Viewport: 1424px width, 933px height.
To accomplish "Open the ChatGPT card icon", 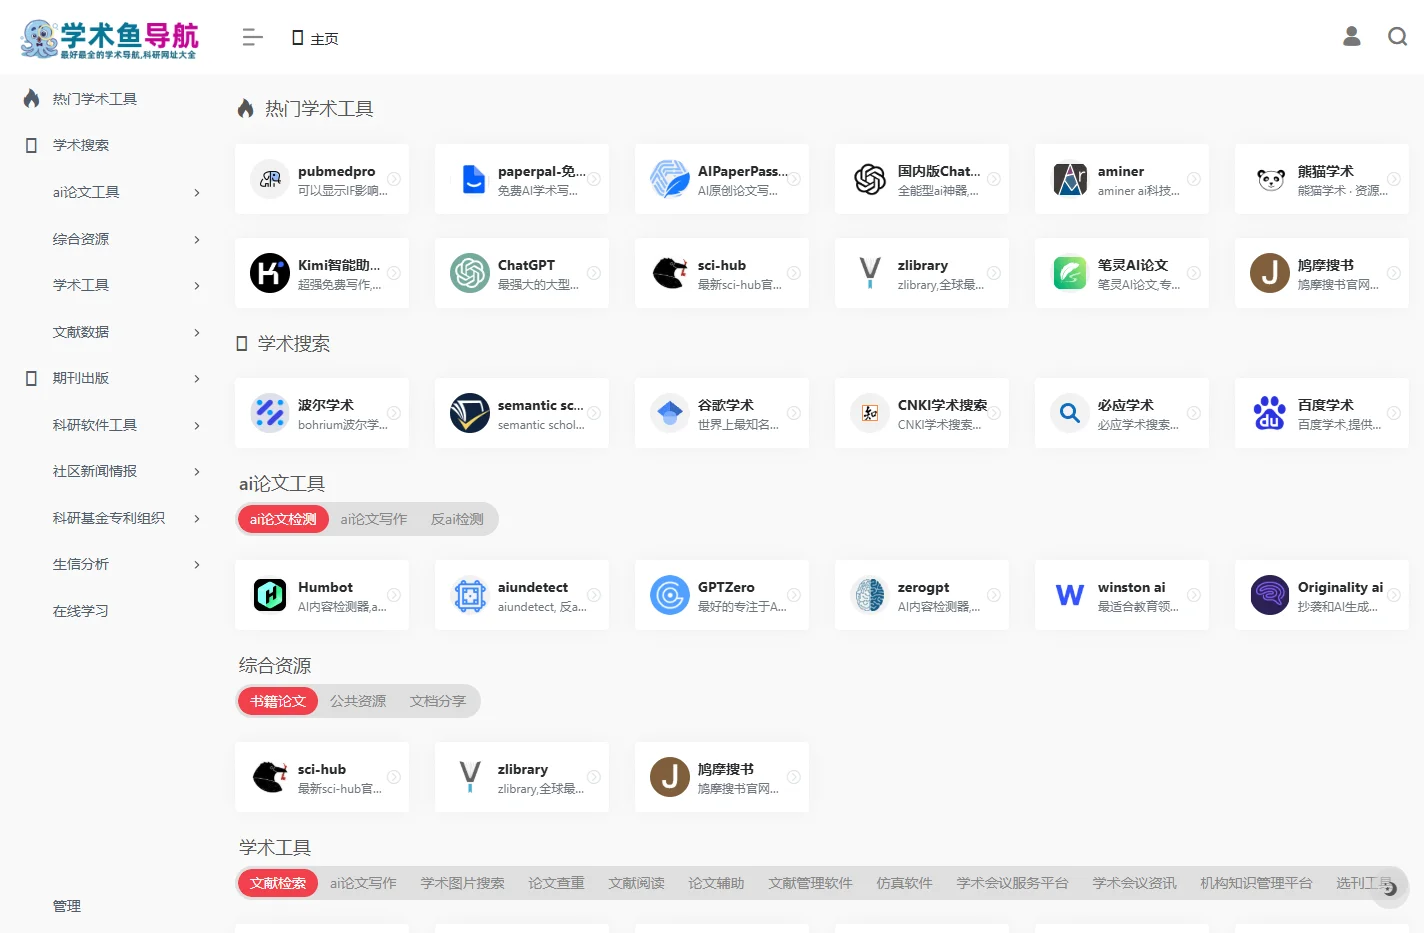I will tap(470, 273).
